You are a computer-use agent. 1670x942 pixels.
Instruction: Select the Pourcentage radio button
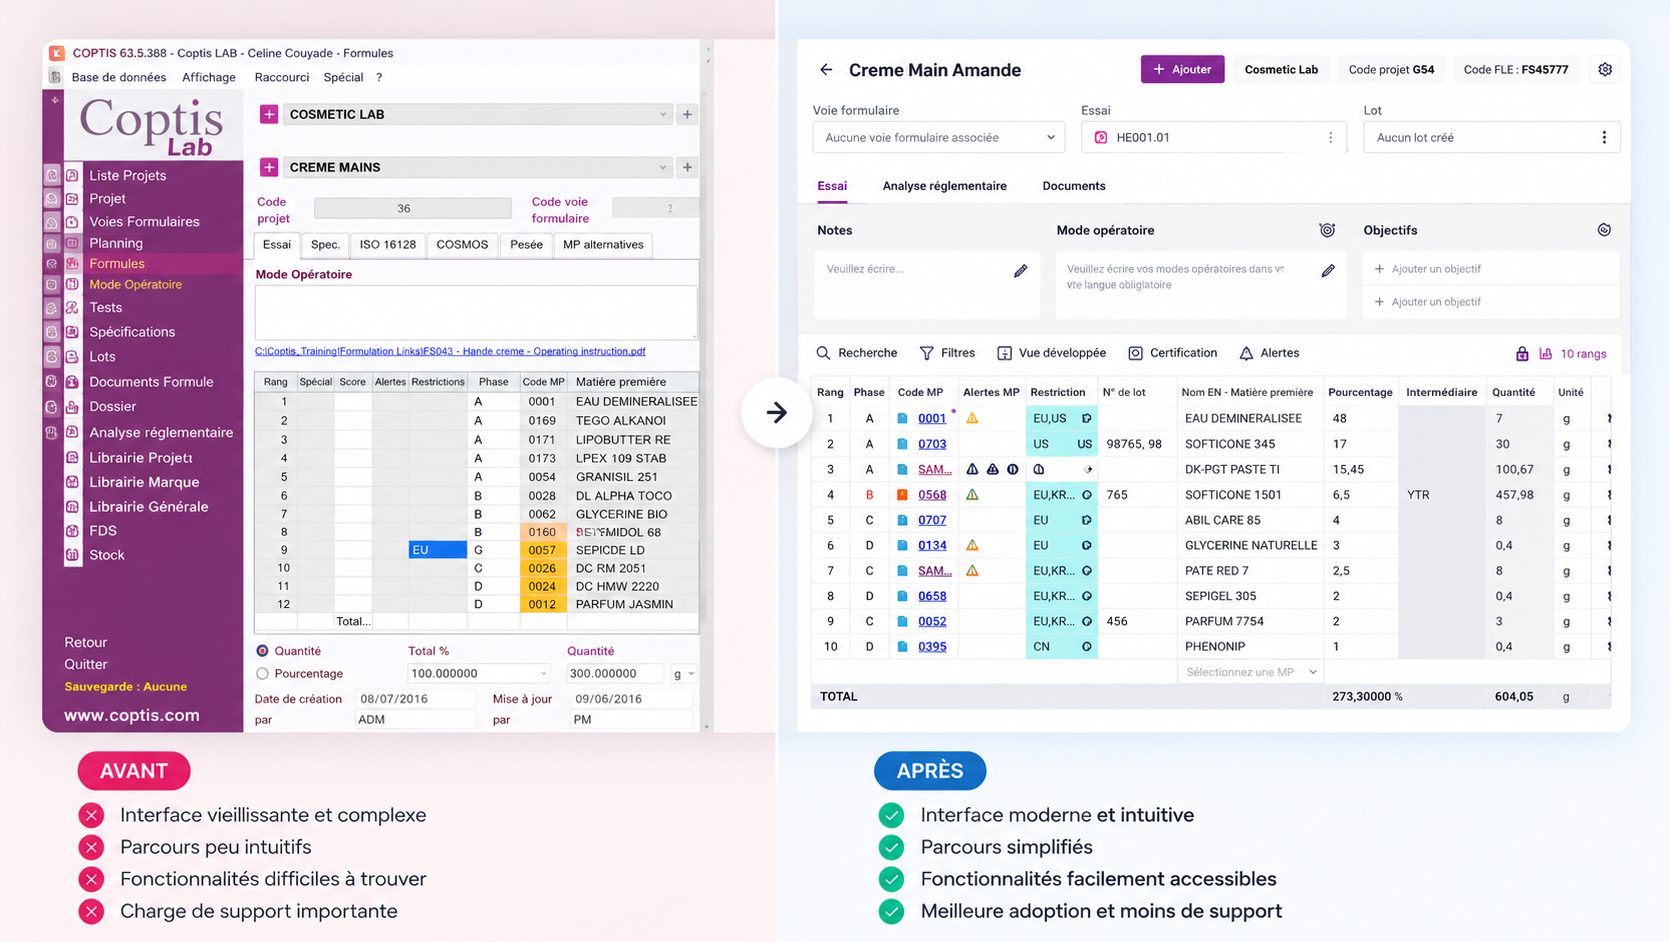tap(262, 674)
